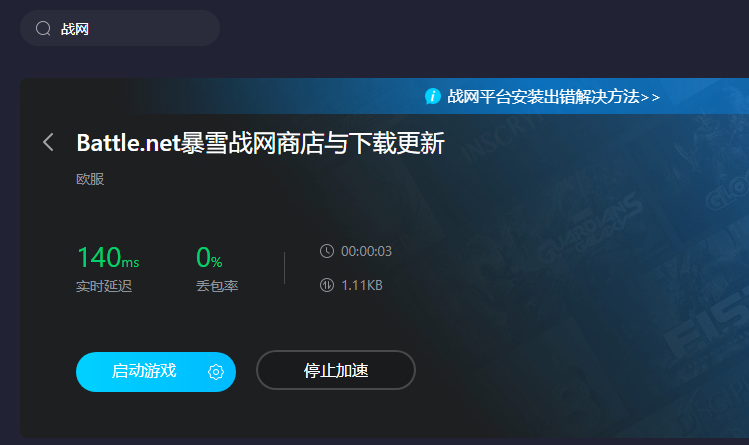Image resolution: width=749 pixels, height=445 pixels.
Task: Click the Battle.net暴雪战网商店与下载更新 title
Action: click(x=260, y=143)
